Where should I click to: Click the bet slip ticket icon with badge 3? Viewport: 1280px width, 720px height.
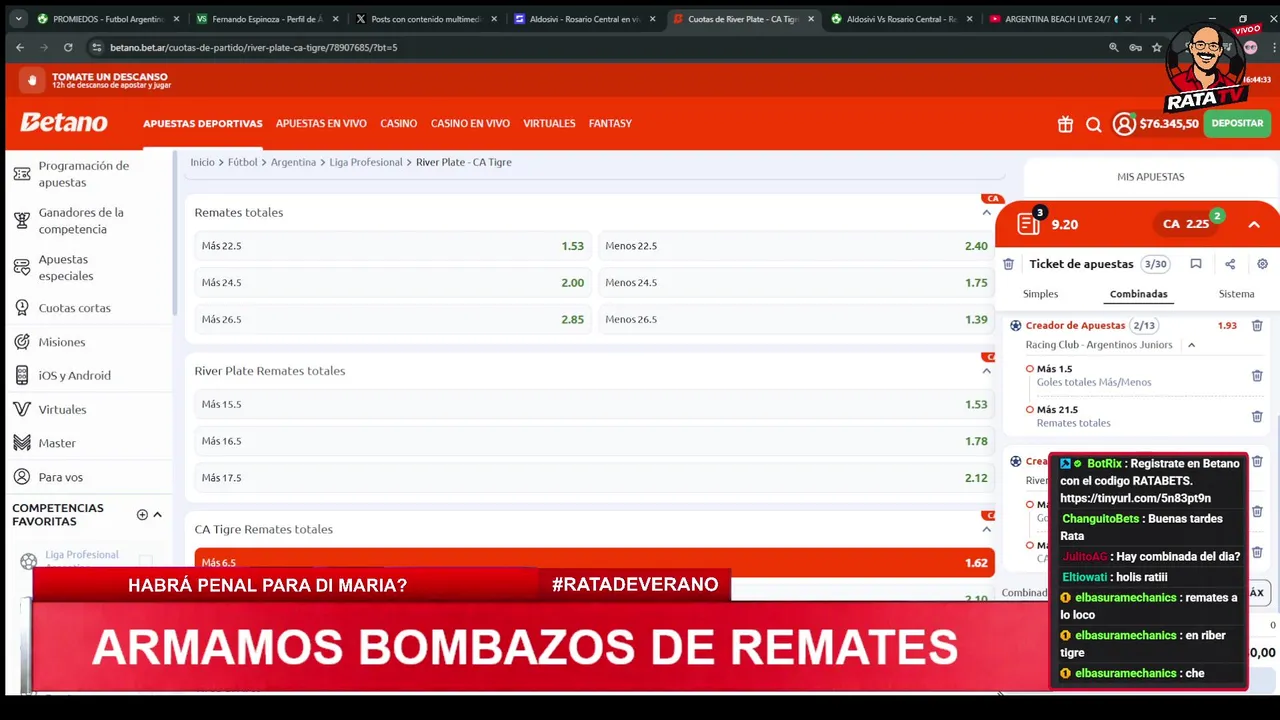[x=1030, y=222]
